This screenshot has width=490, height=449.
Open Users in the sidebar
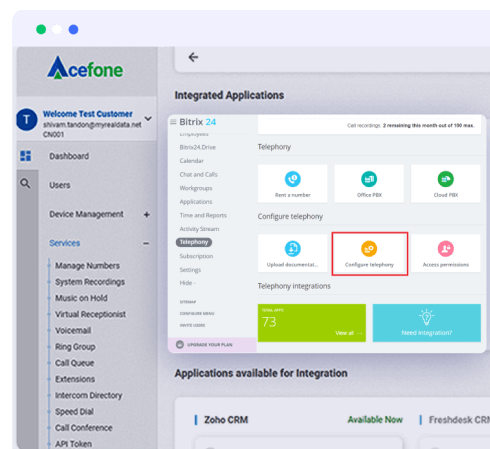[60, 185]
